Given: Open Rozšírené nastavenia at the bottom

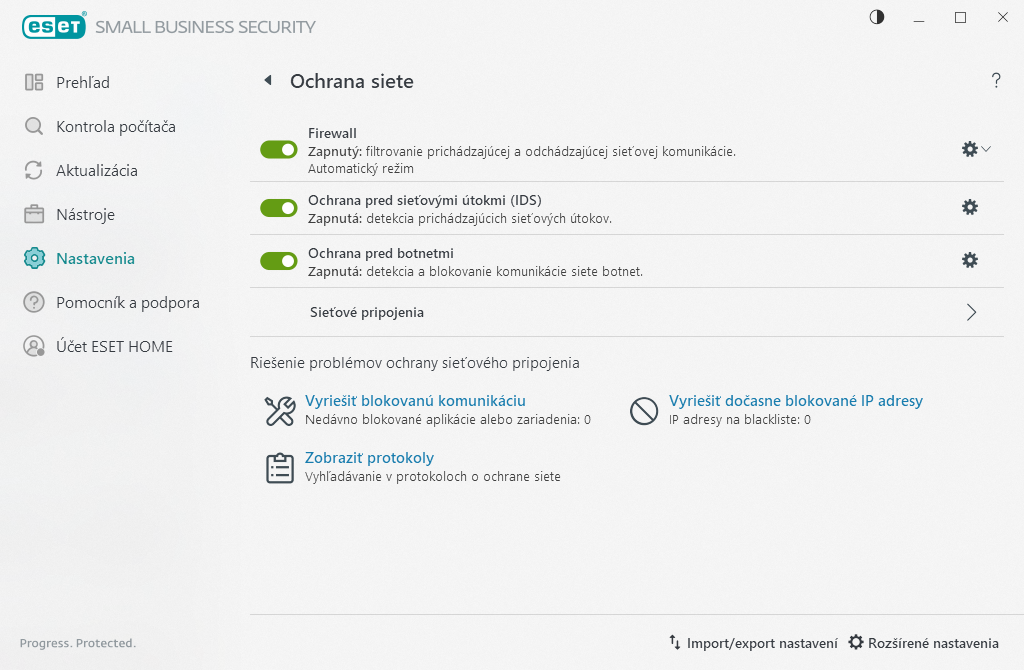Looking at the screenshot, I should pos(923,643).
